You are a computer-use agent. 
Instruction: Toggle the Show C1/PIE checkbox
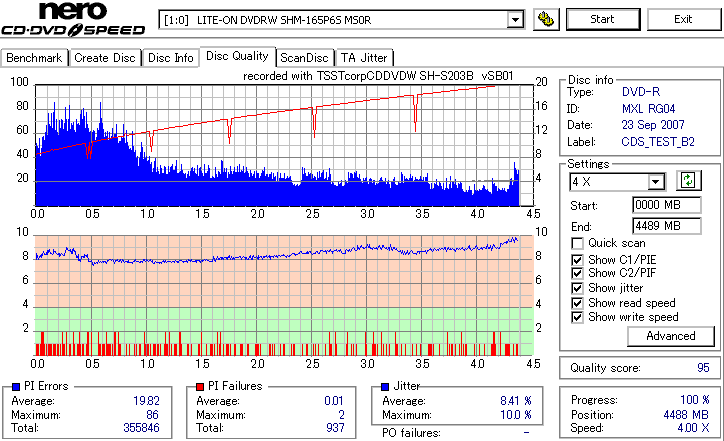[577, 260]
